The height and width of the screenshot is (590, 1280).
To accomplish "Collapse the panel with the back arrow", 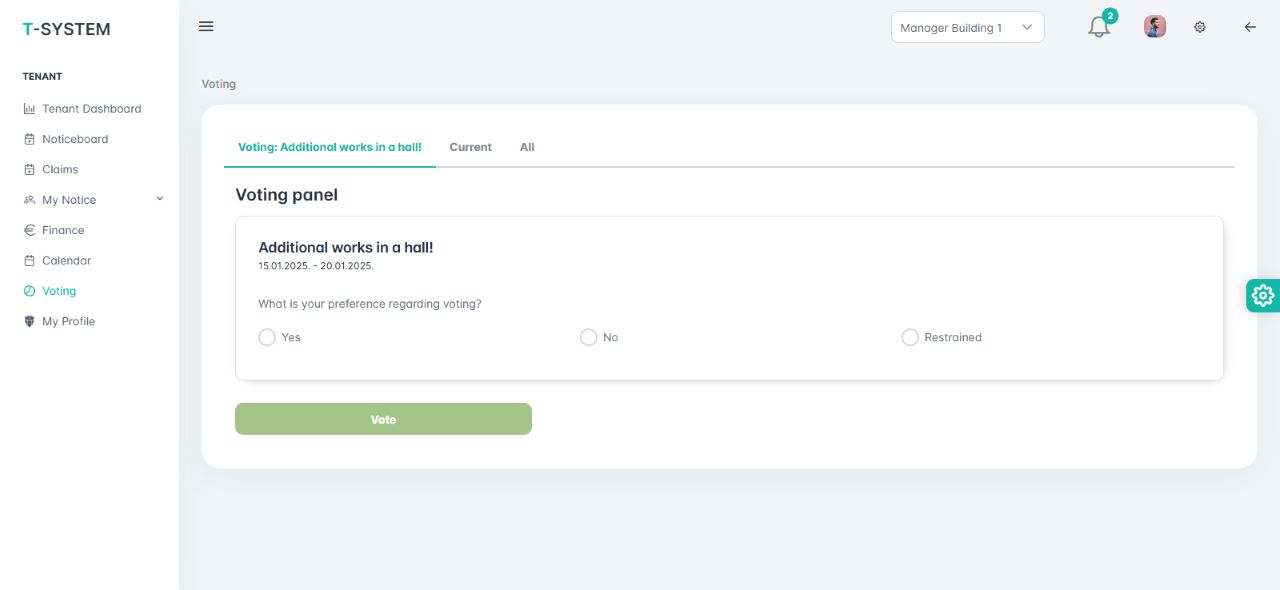I will pos(1249,27).
